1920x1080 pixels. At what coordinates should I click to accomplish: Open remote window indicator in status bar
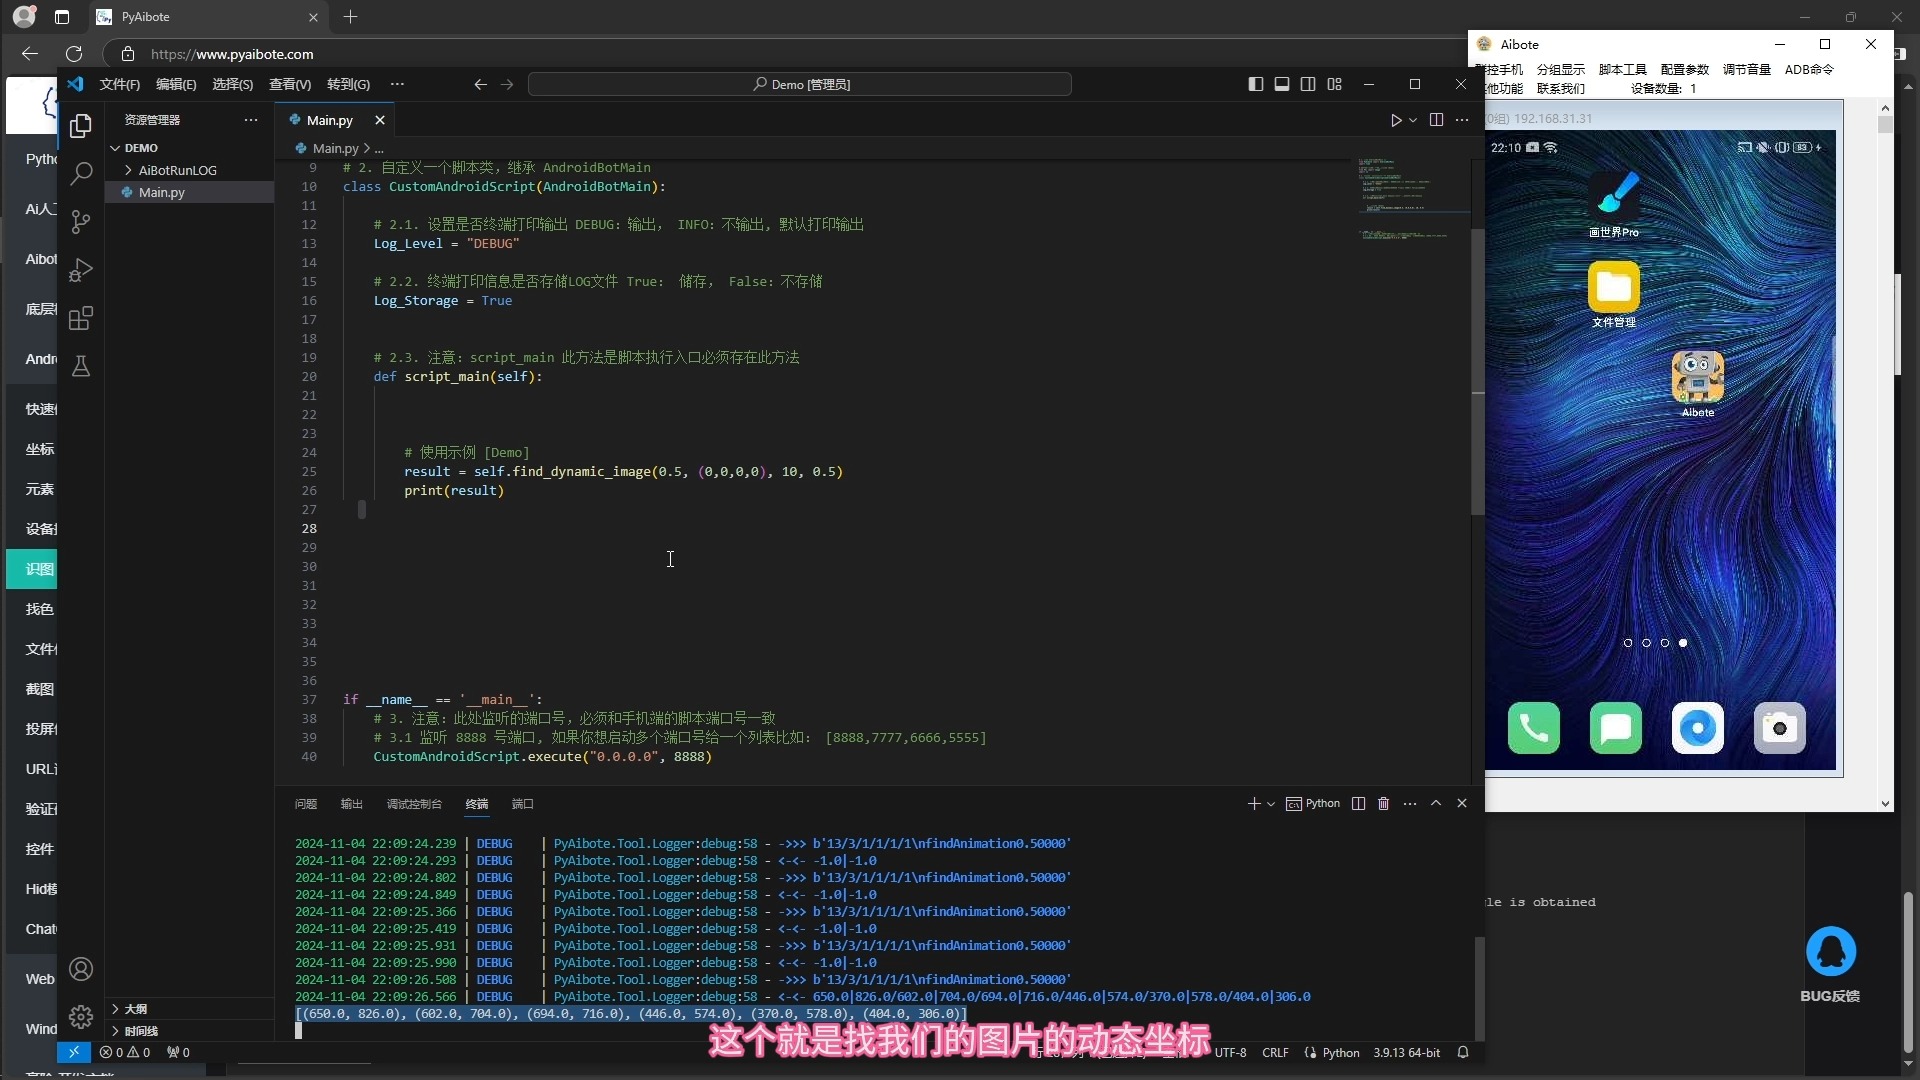click(x=73, y=1052)
